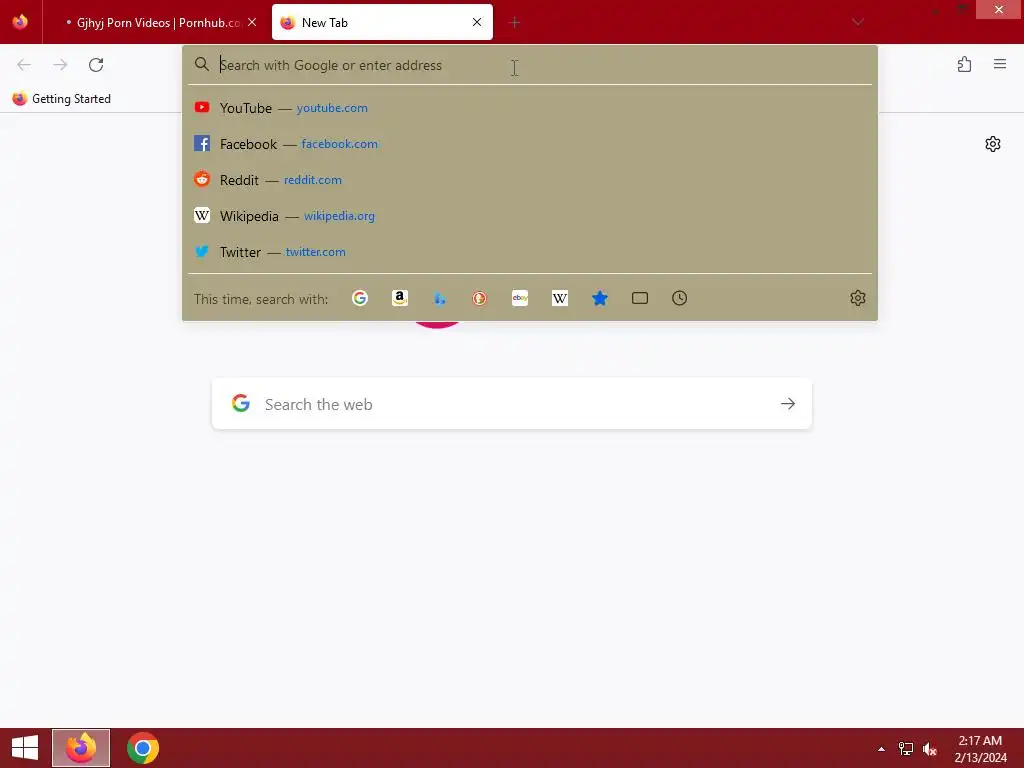1024x768 pixels.
Task: Search this time with eBay
Action: tap(520, 298)
